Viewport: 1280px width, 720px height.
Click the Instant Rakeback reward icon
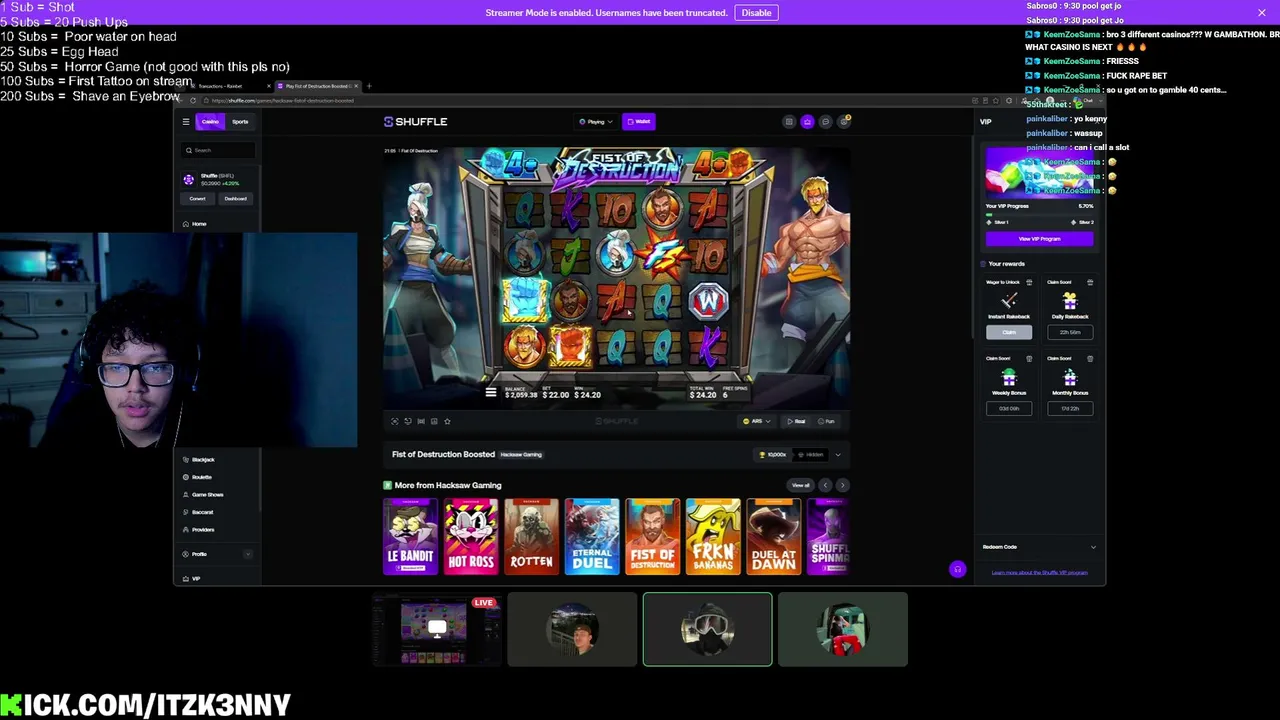click(1009, 300)
